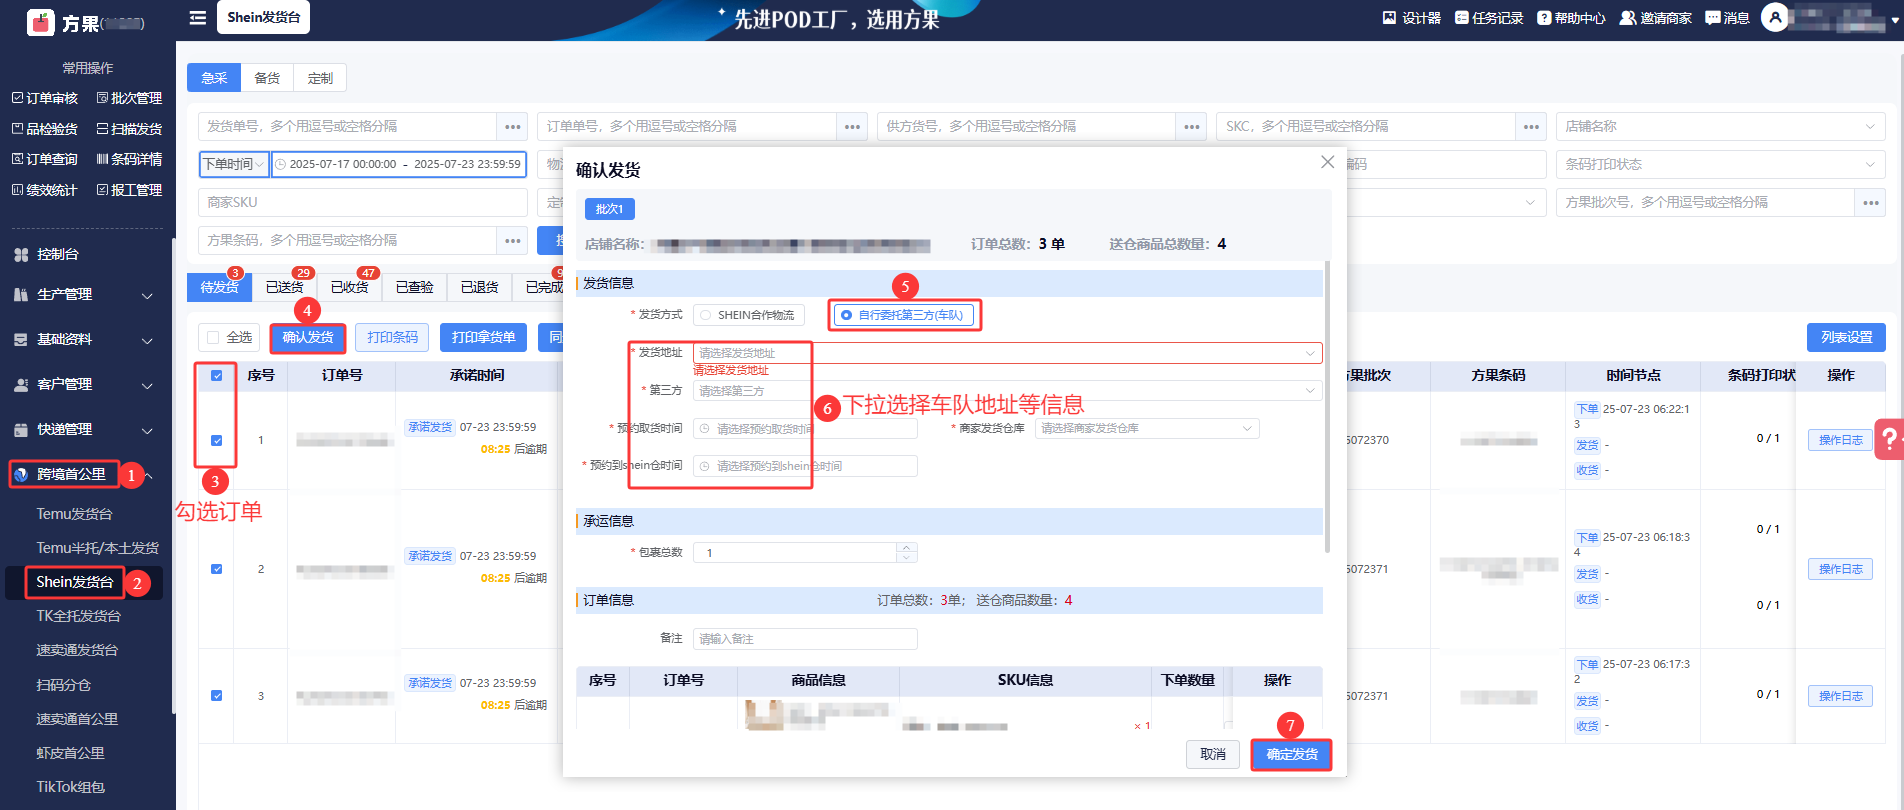Open the 订单查询 shortcut
The height and width of the screenshot is (810, 1904).
(x=44, y=159)
